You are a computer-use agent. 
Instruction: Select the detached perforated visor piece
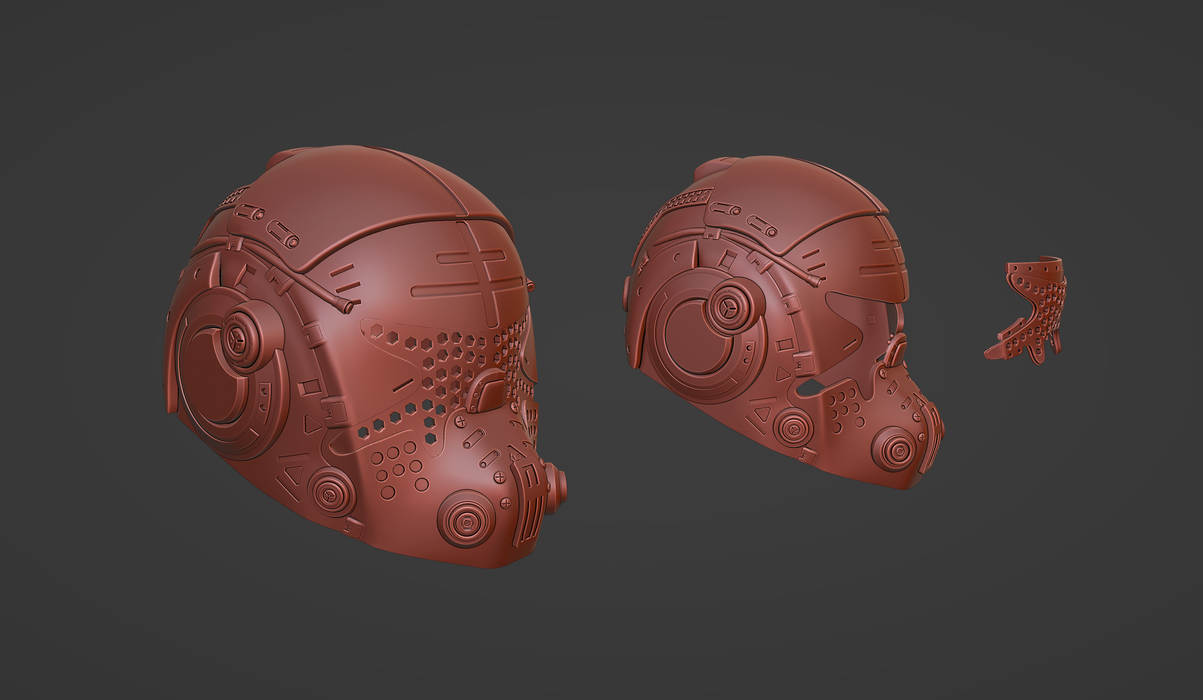1030,308
